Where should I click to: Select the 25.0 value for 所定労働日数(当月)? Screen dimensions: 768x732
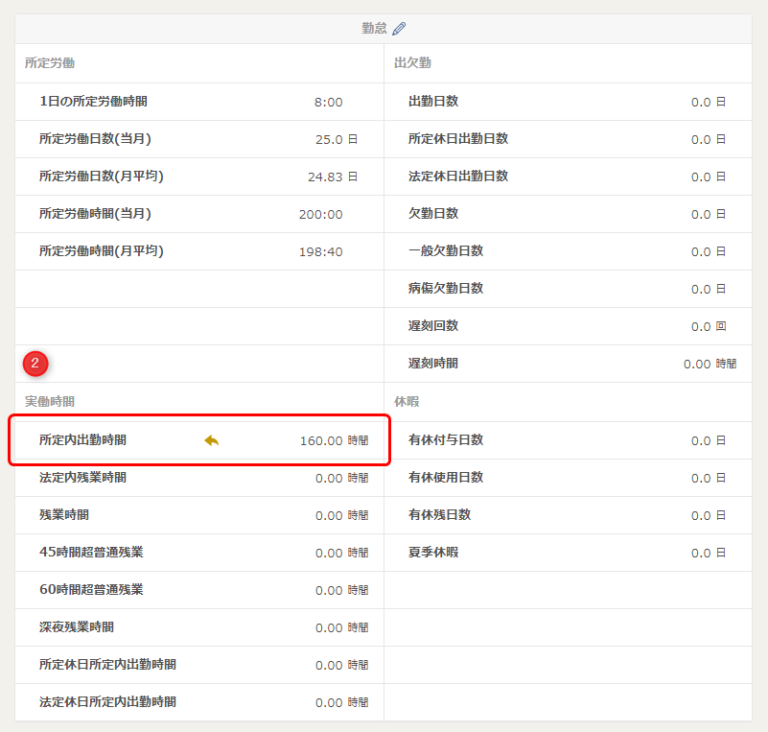click(329, 139)
